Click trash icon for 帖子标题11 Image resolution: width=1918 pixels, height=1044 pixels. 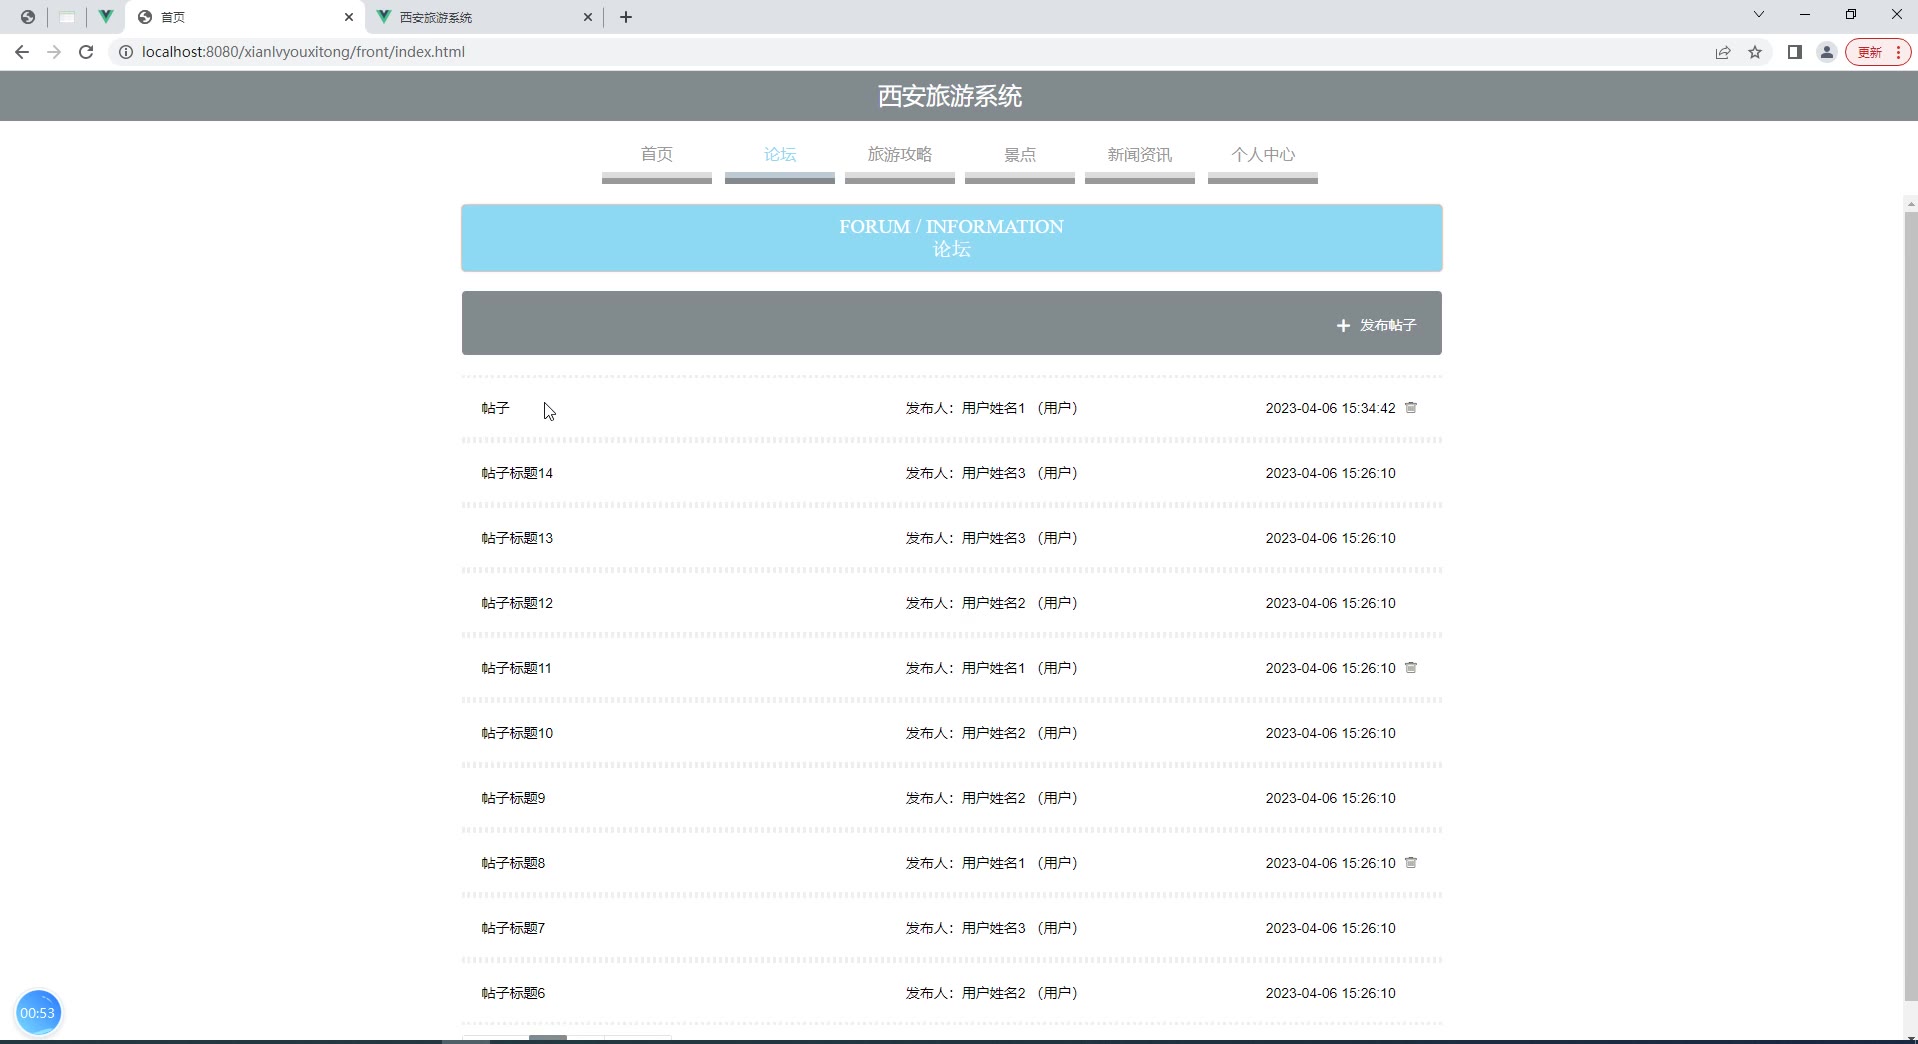[x=1410, y=668]
